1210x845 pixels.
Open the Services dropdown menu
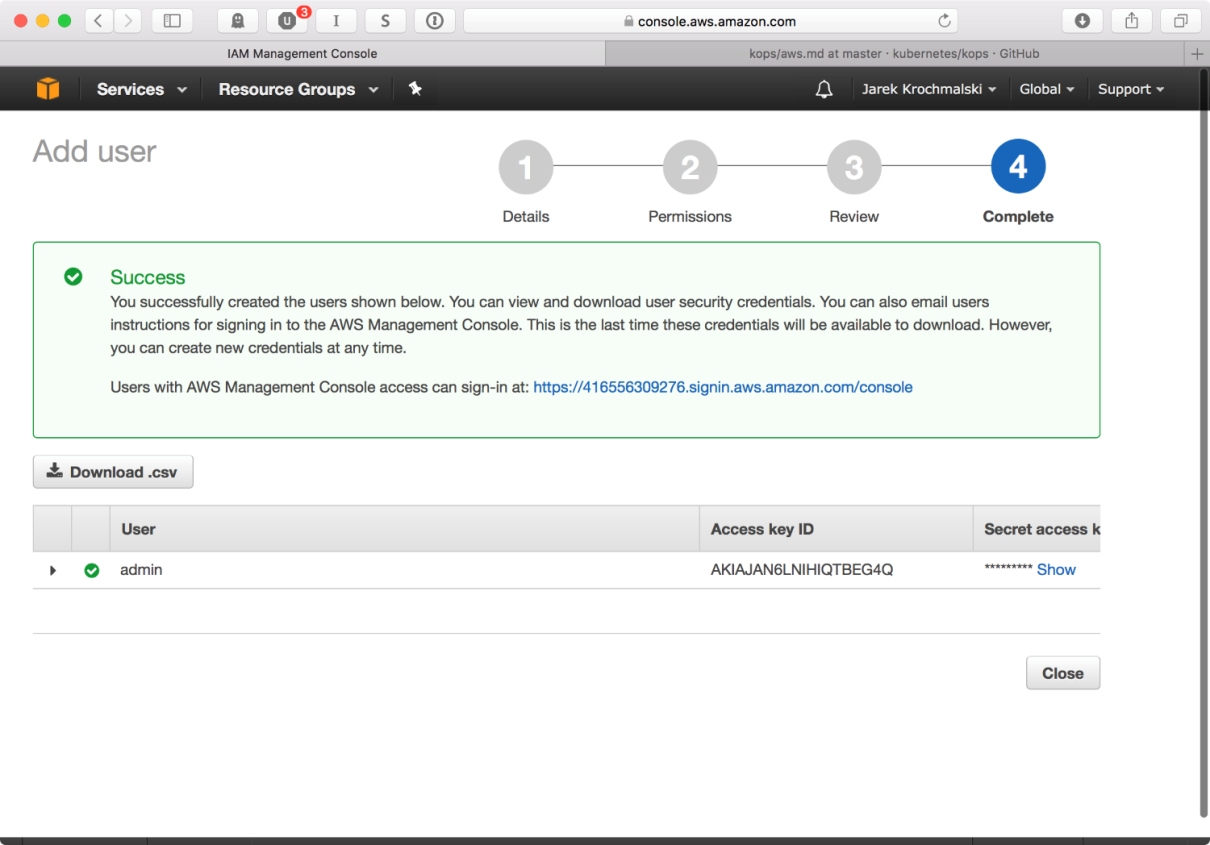[x=142, y=89]
